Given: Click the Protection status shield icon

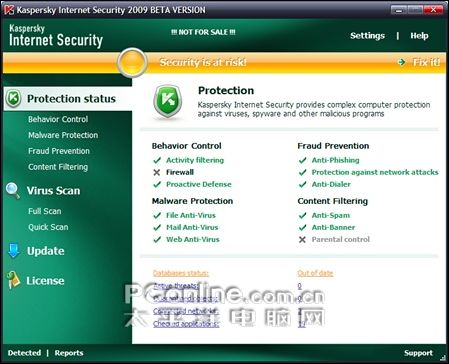Looking at the screenshot, I should 14,99.
